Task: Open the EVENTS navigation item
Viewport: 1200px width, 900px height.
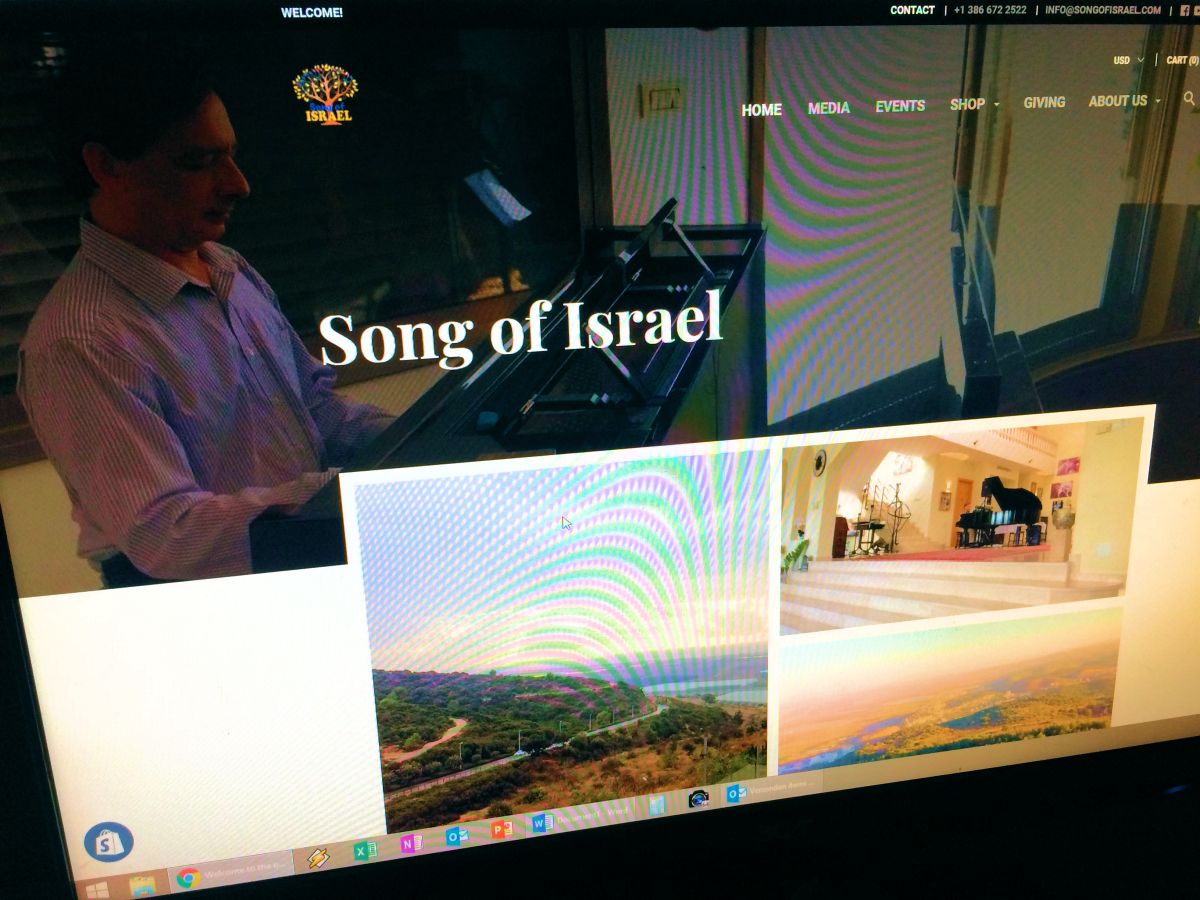Action: click(x=900, y=106)
